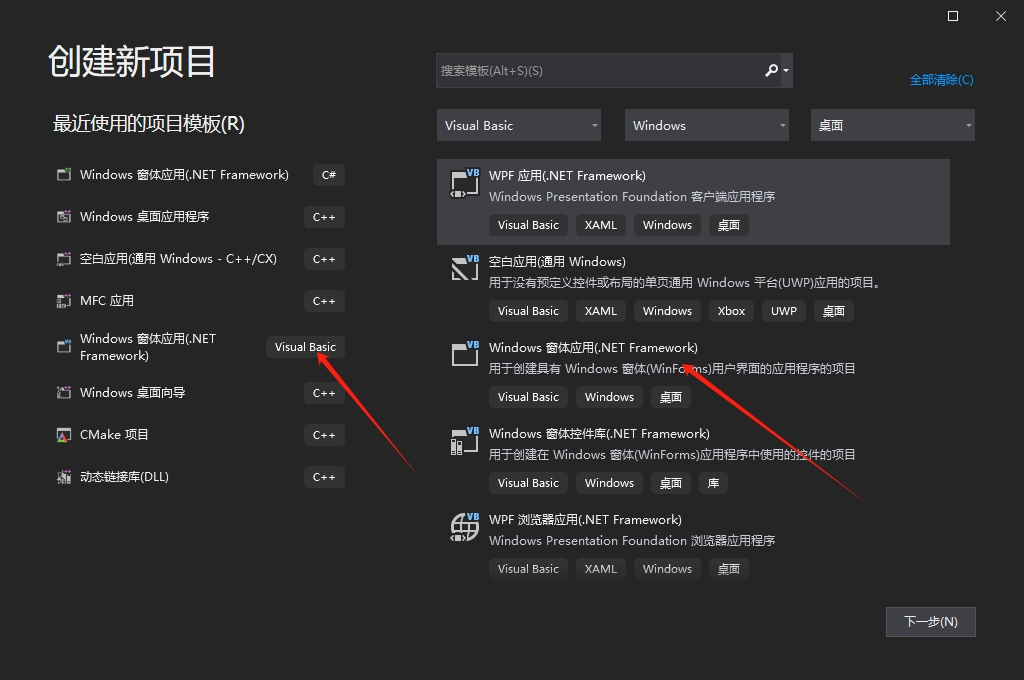Click the Visual Basic tag under 窗体控件库
Viewport: 1024px width, 680px height.
[528, 483]
